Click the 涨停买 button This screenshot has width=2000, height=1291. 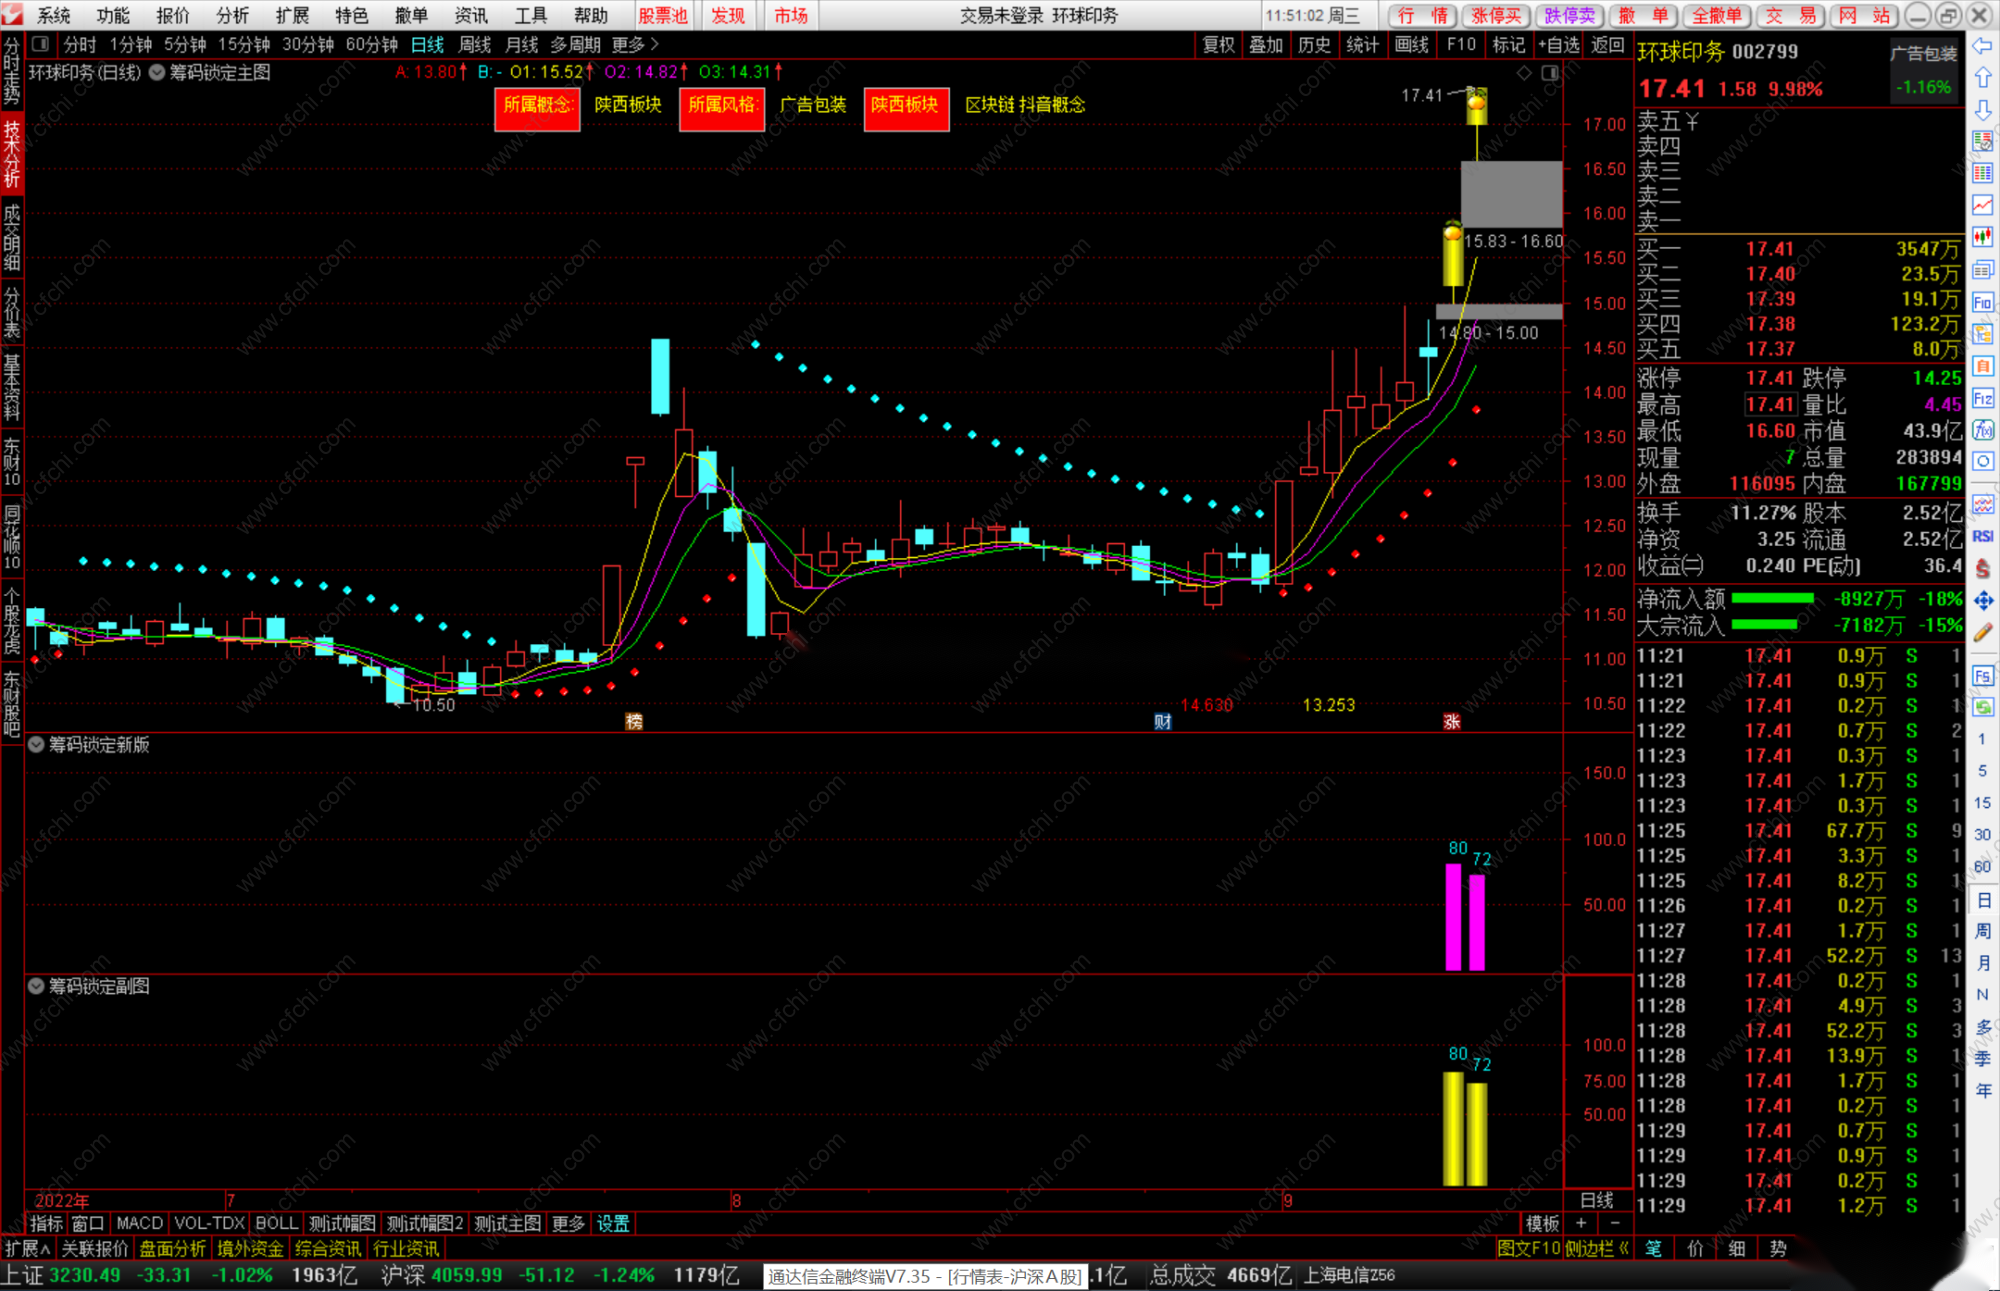pos(1496,15)
